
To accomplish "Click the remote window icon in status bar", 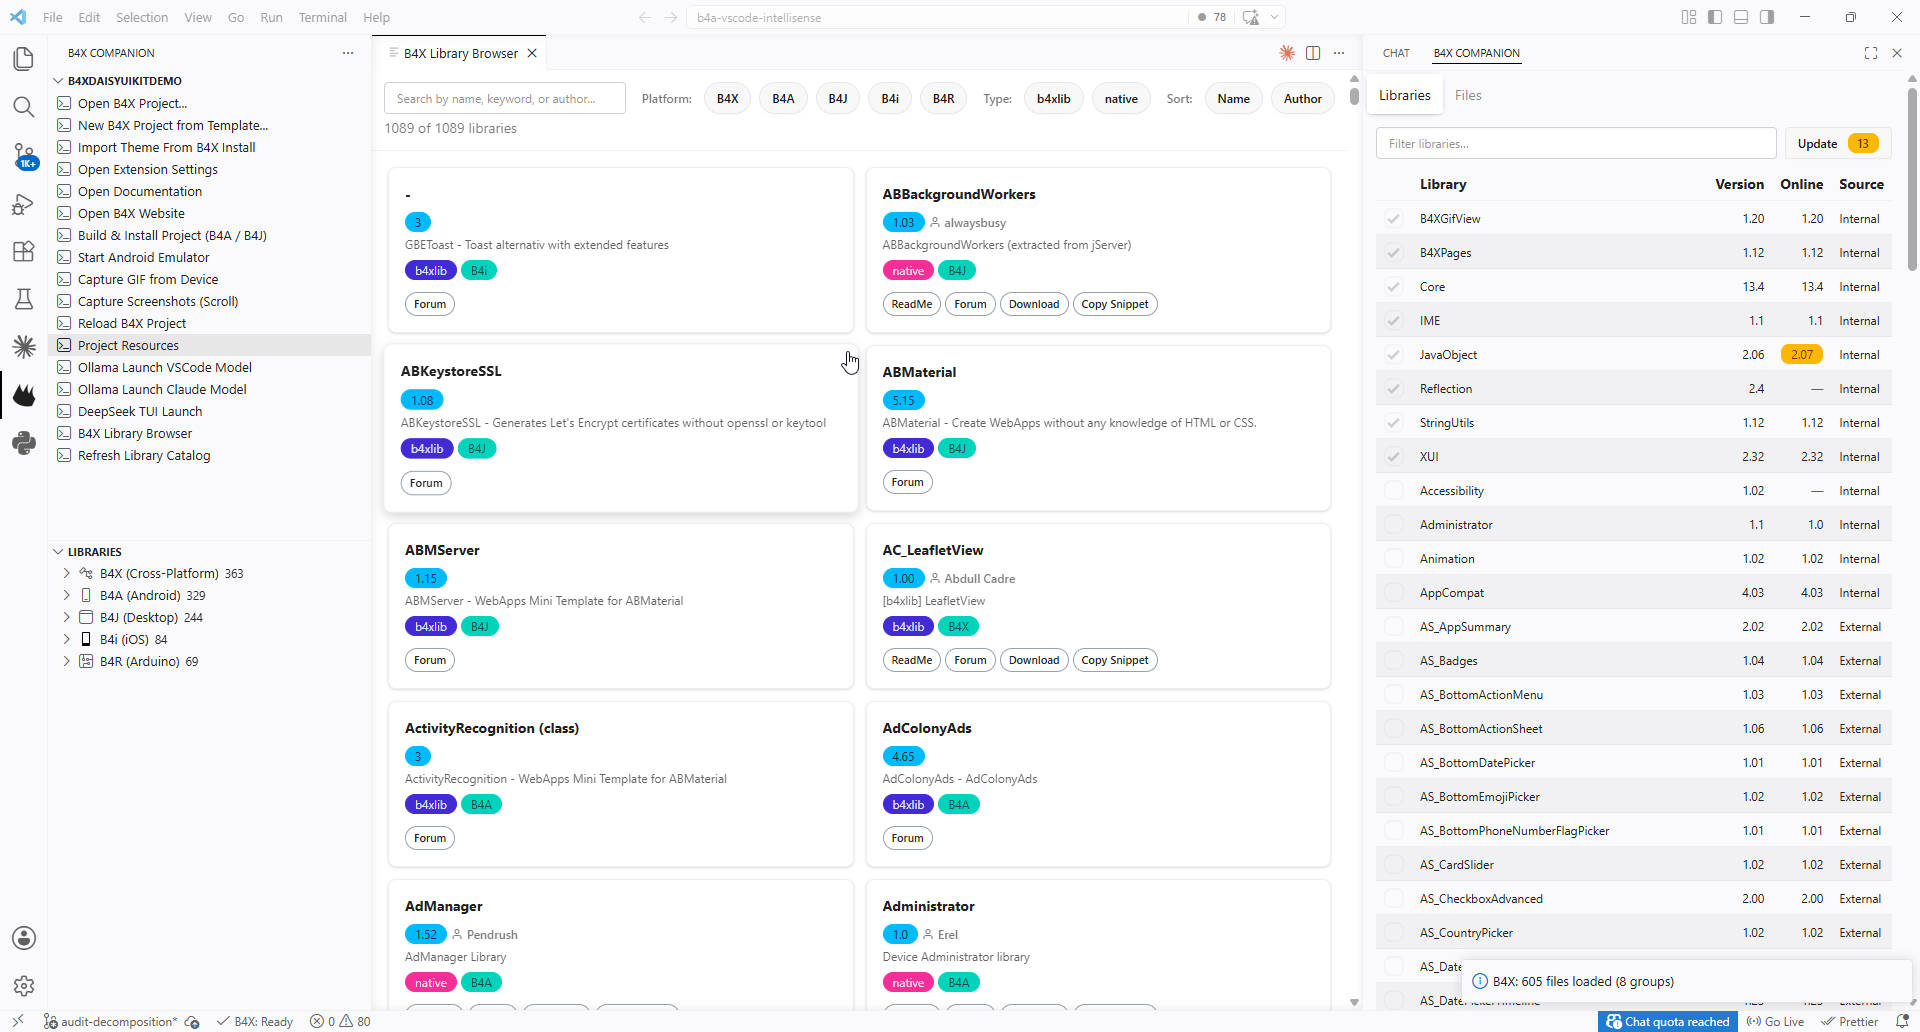I will 18,1021.
